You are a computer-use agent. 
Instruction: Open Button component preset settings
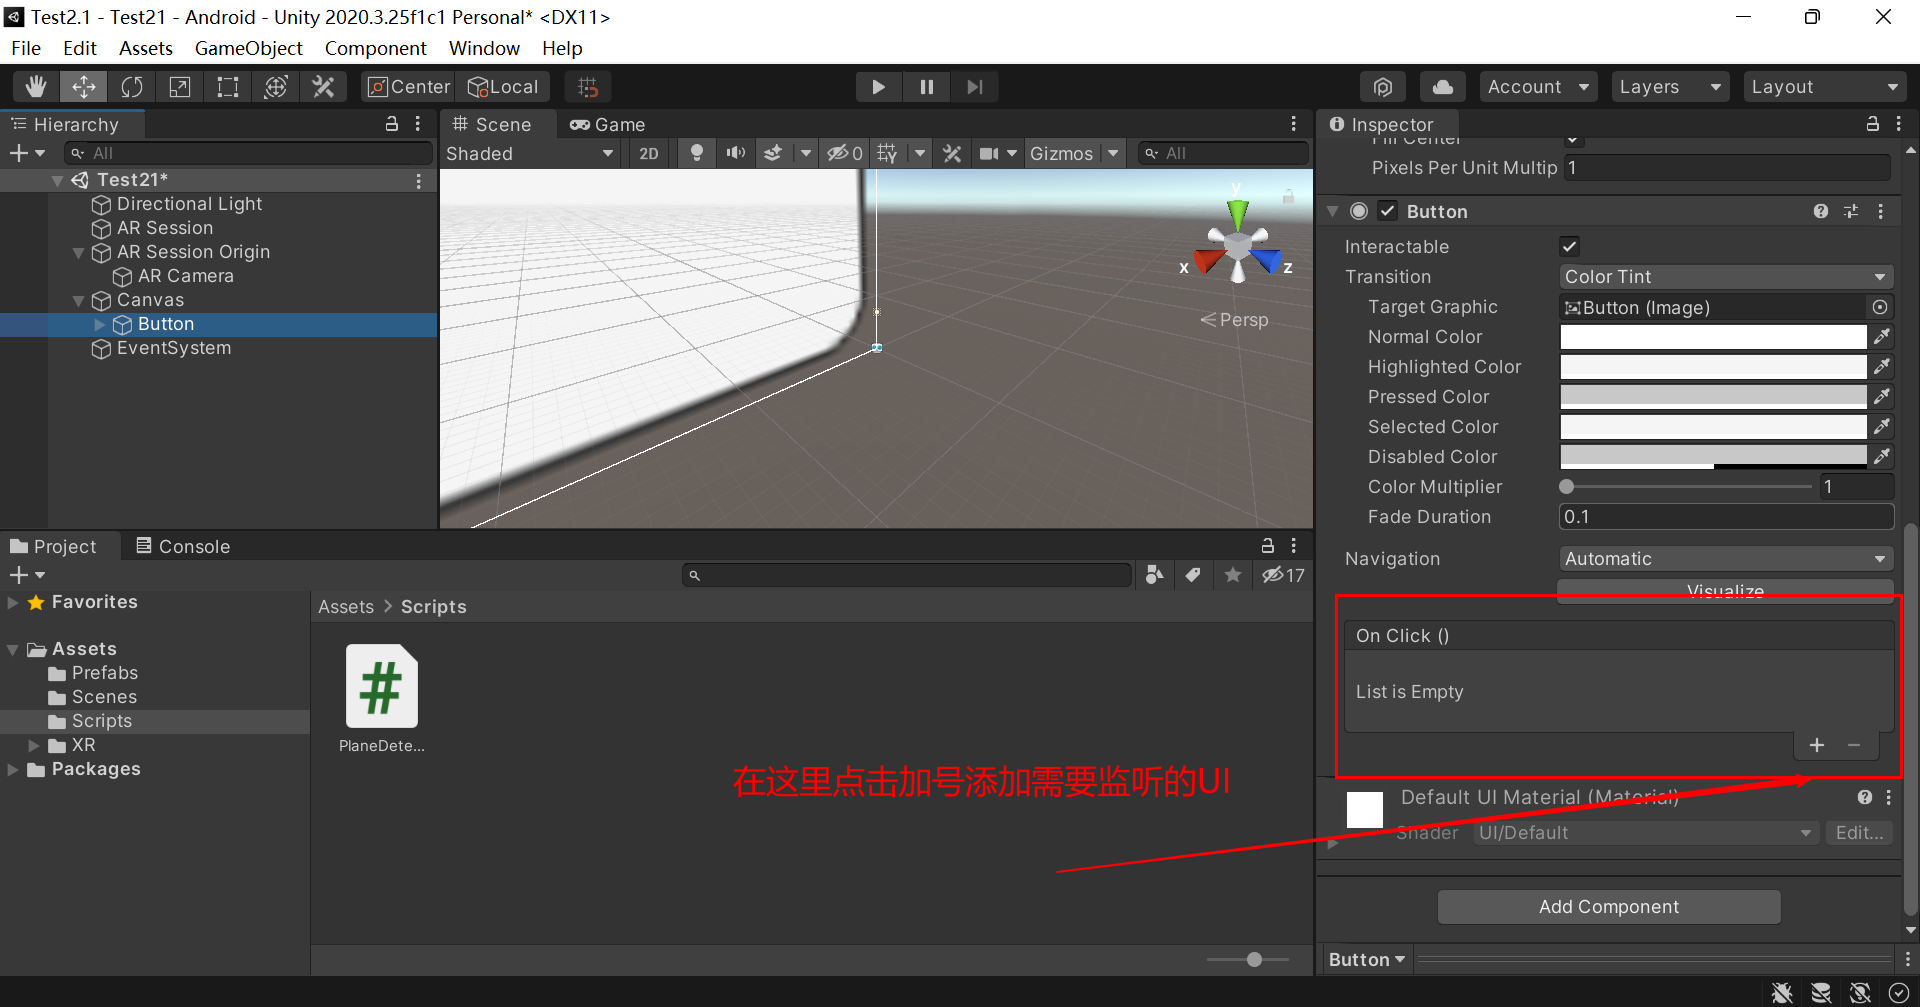coord(1851,211)
